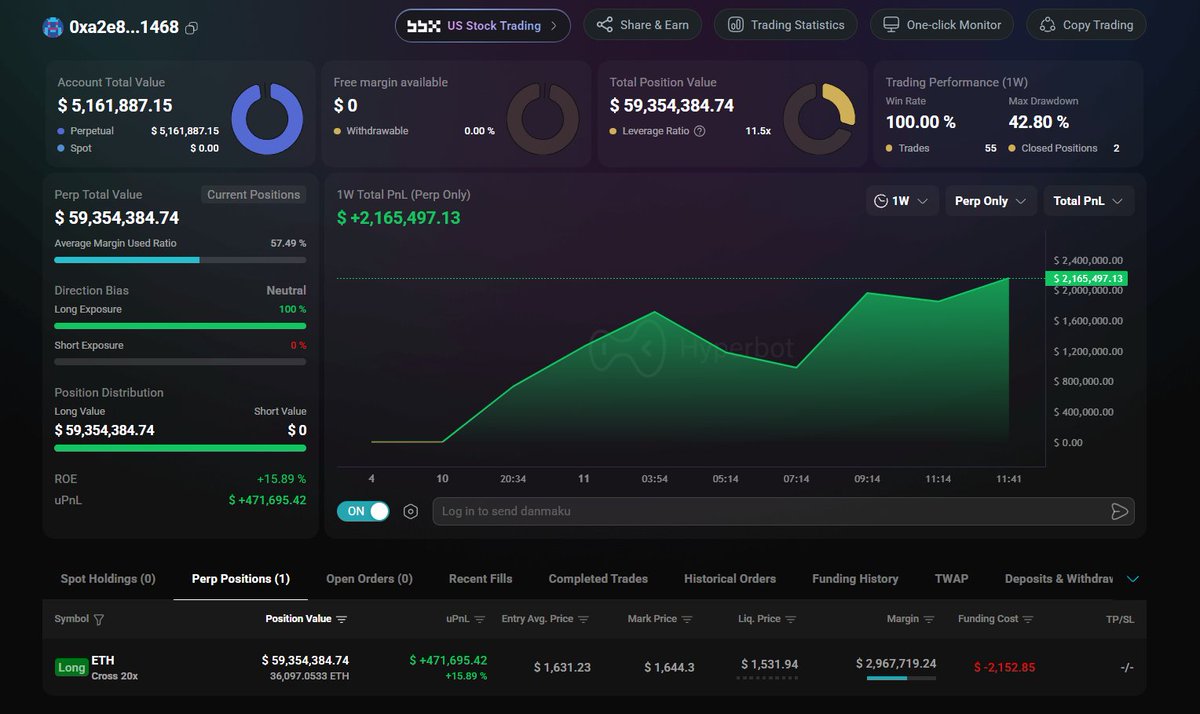Click the Short Exposure progress bar
The image size is (1200, 714).
pos(180,361)
